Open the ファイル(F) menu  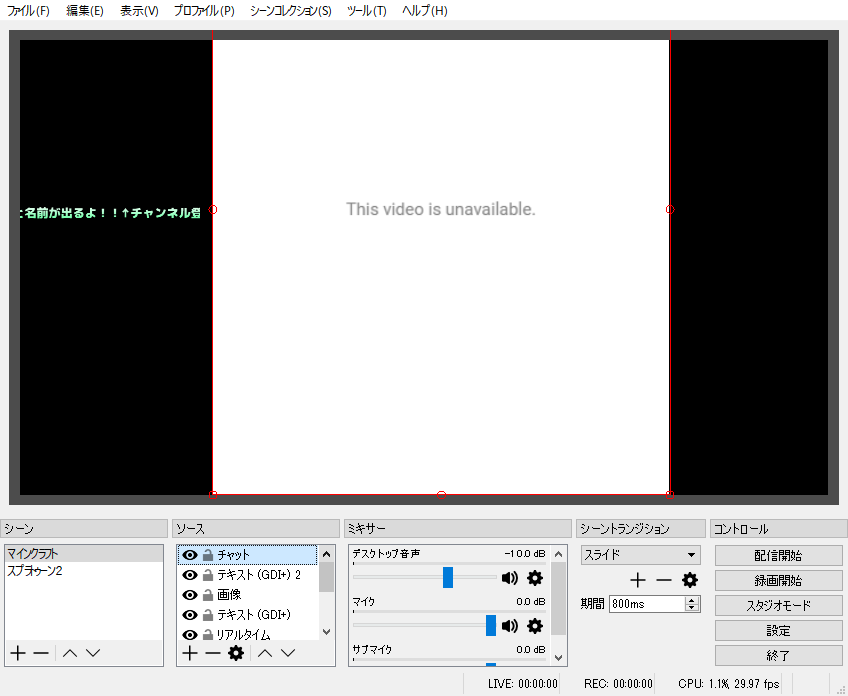(28, 11)
